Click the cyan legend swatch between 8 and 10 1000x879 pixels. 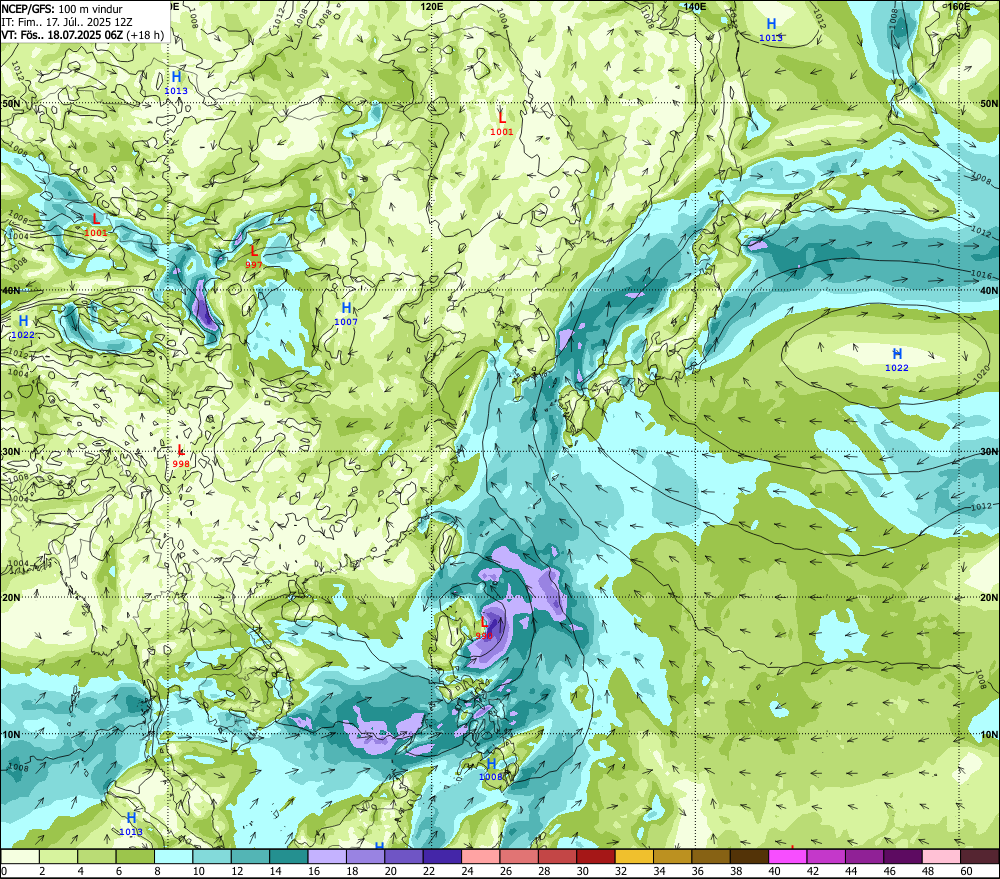pos(173,856)
